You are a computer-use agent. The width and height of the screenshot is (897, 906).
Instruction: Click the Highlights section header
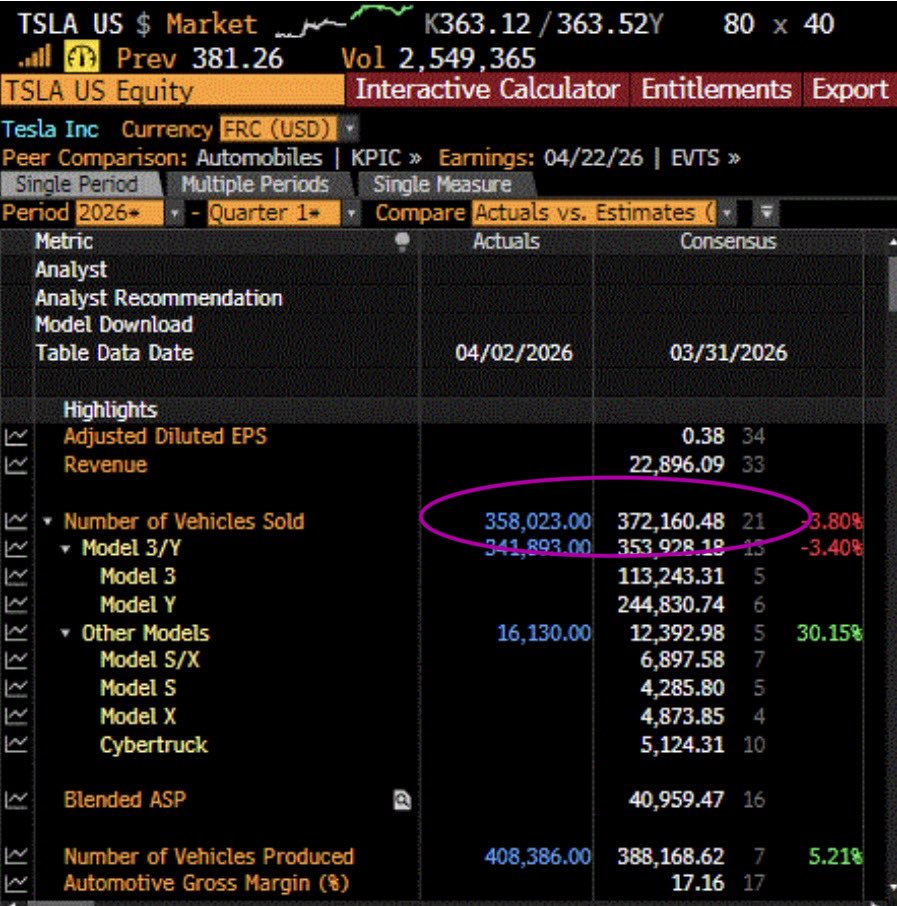110,410
